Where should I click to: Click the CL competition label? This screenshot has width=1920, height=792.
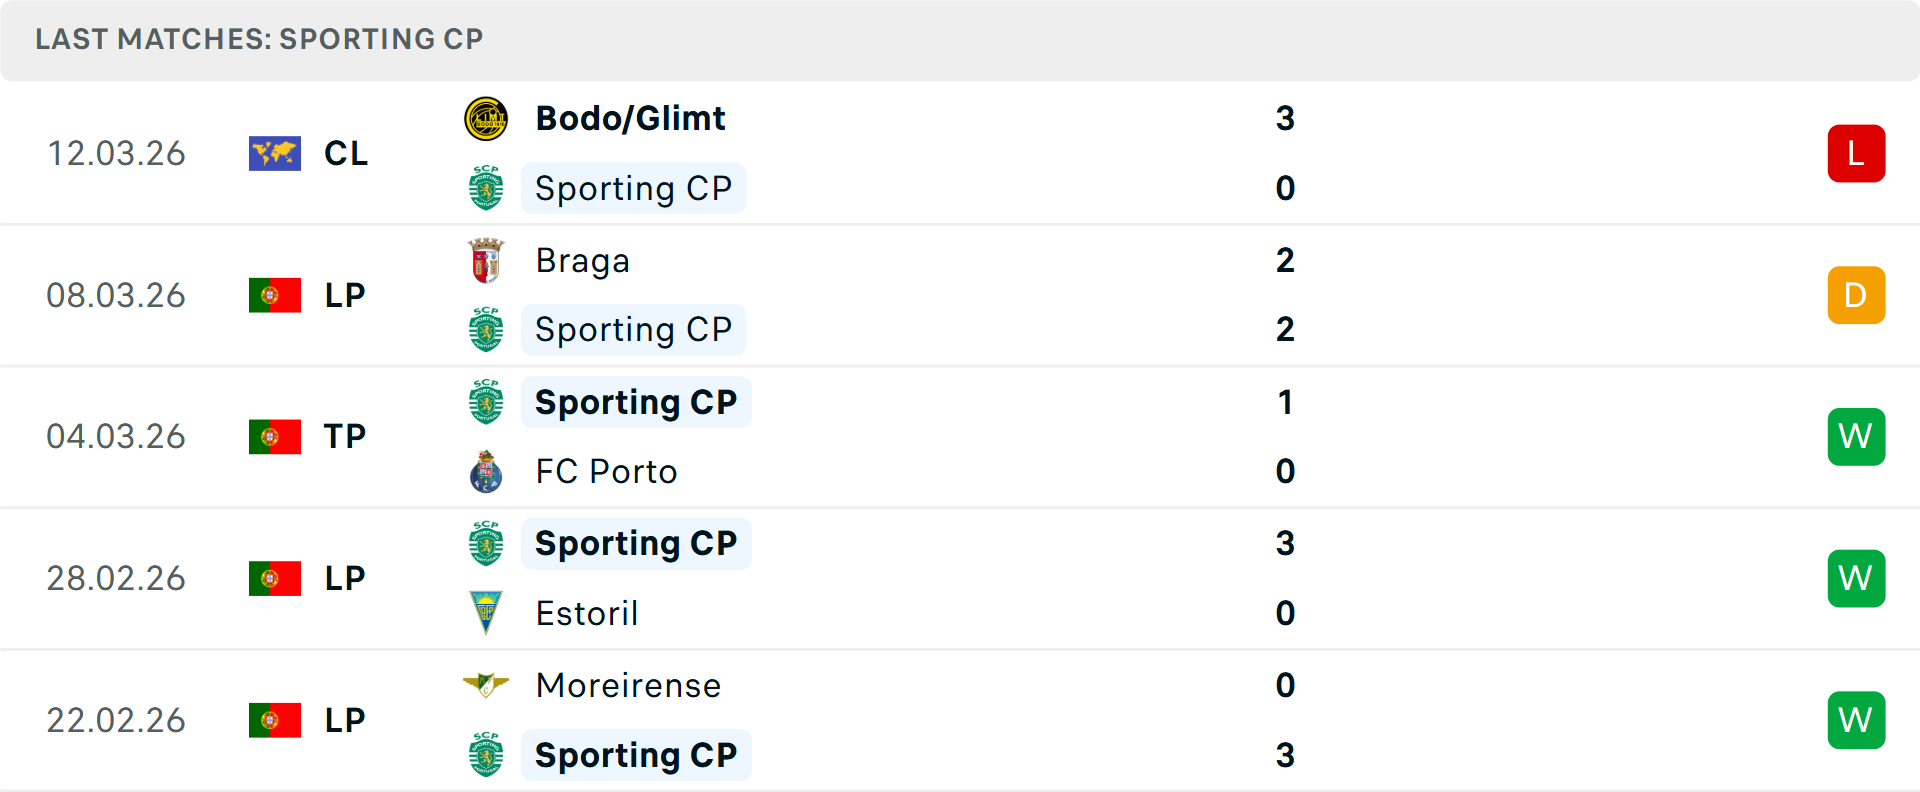click(x=346, y=154)
